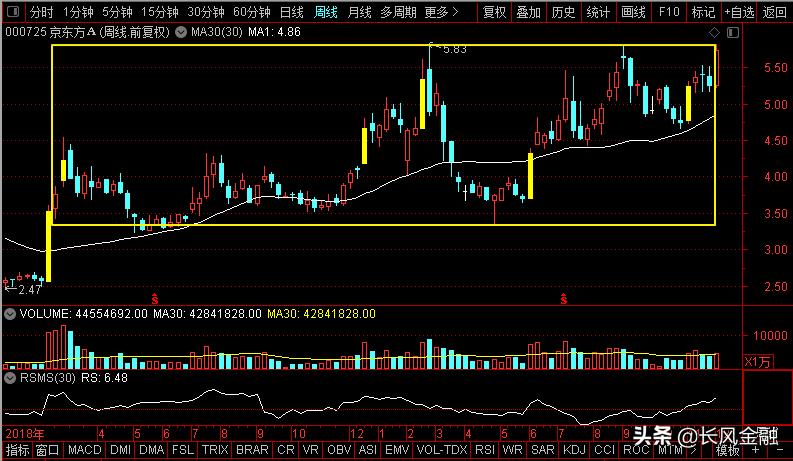793x461 pixels.
Task: Select the 5分钟 period
Action: pyautogui.click(x=117, y=12)
